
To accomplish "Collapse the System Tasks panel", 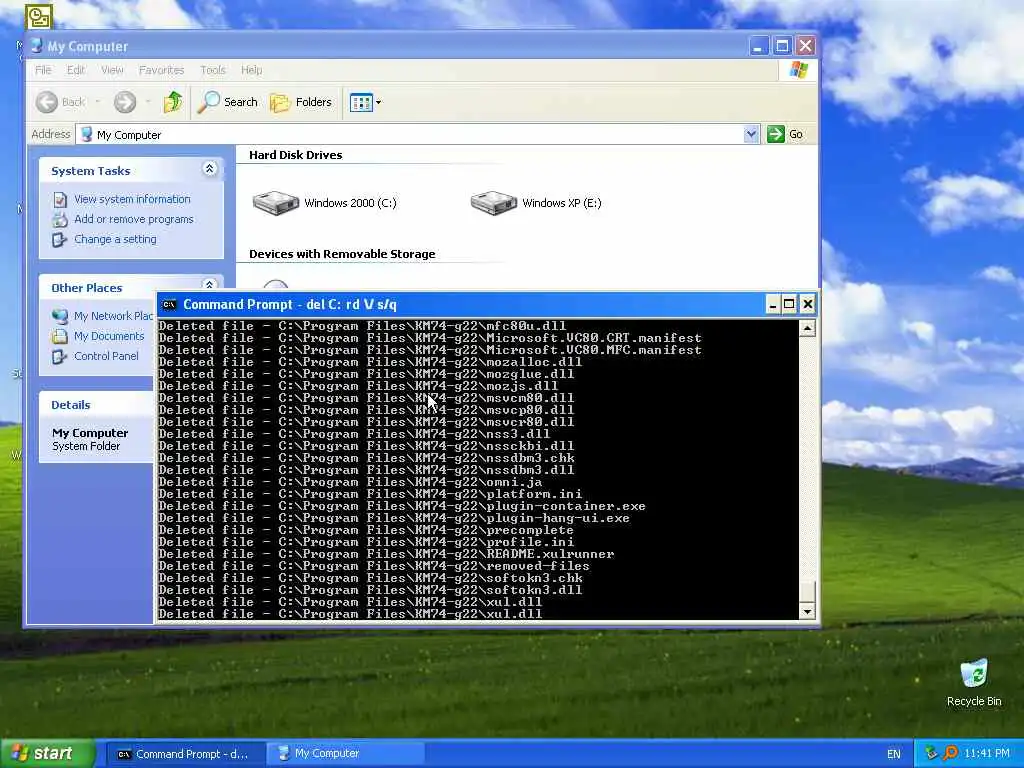I will [209, 169].
